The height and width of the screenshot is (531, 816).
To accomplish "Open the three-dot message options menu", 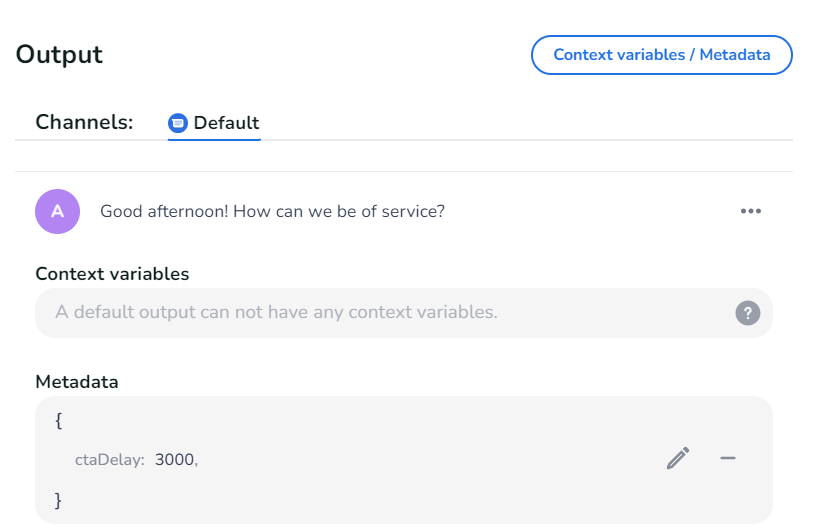I will pyautogui.click(x=751, y=211).
